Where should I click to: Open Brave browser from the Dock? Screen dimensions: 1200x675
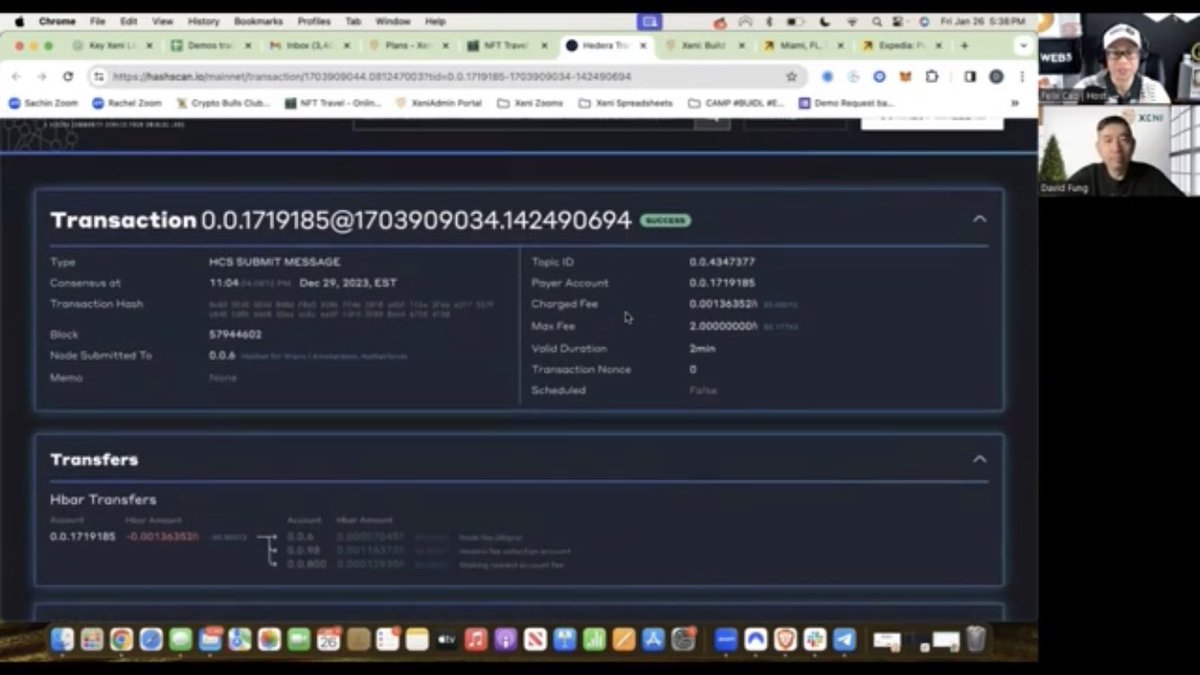pyautogui.click(x=785, y=639)
